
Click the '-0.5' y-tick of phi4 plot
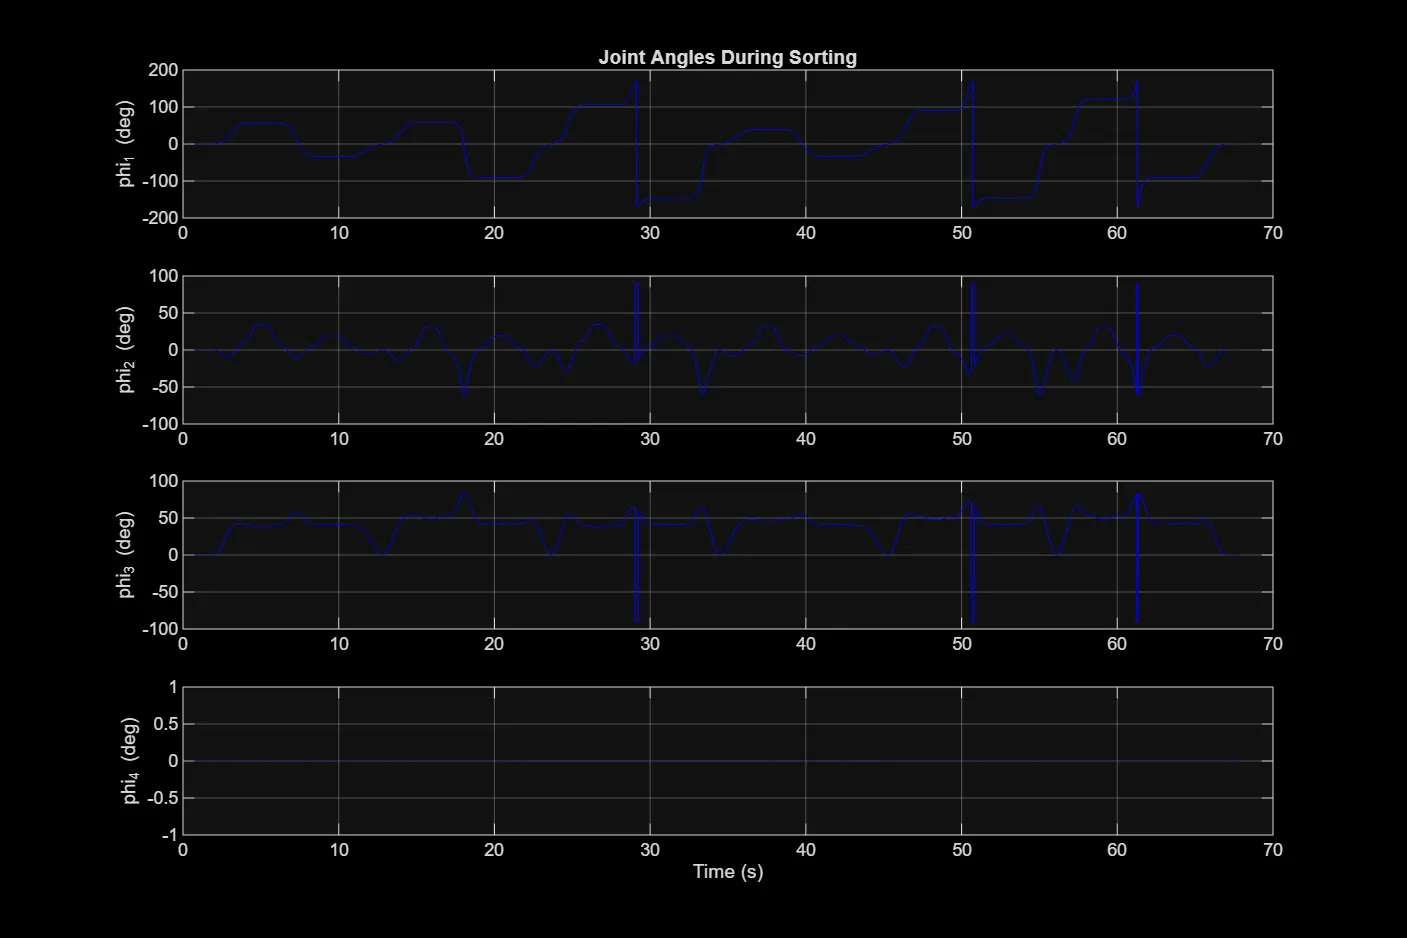tap(163, 798)
